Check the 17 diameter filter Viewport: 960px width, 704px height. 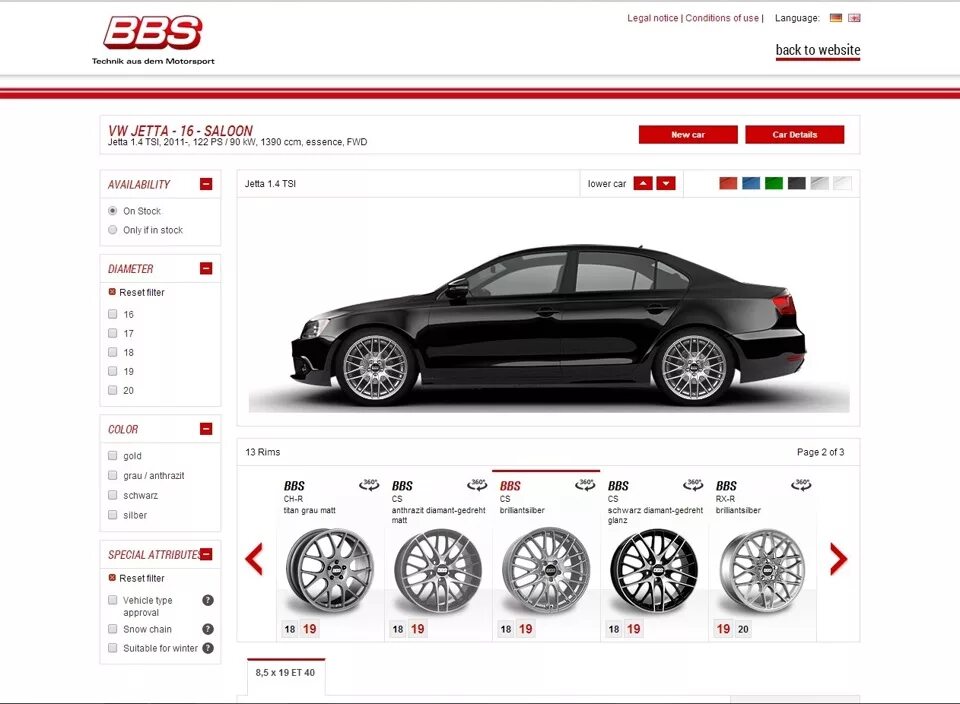click(x=113, y=333)
